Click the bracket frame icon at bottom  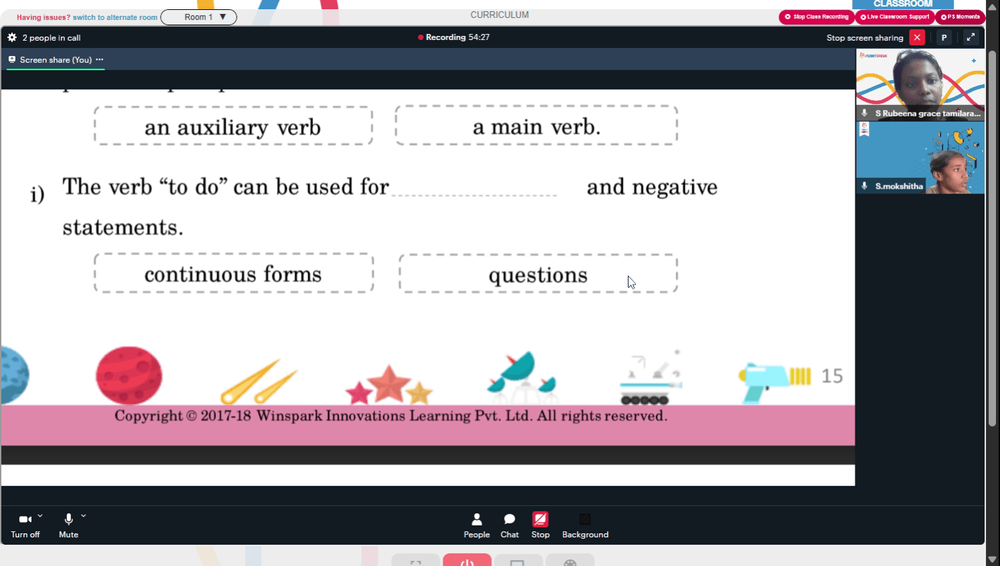click(416, 561)
